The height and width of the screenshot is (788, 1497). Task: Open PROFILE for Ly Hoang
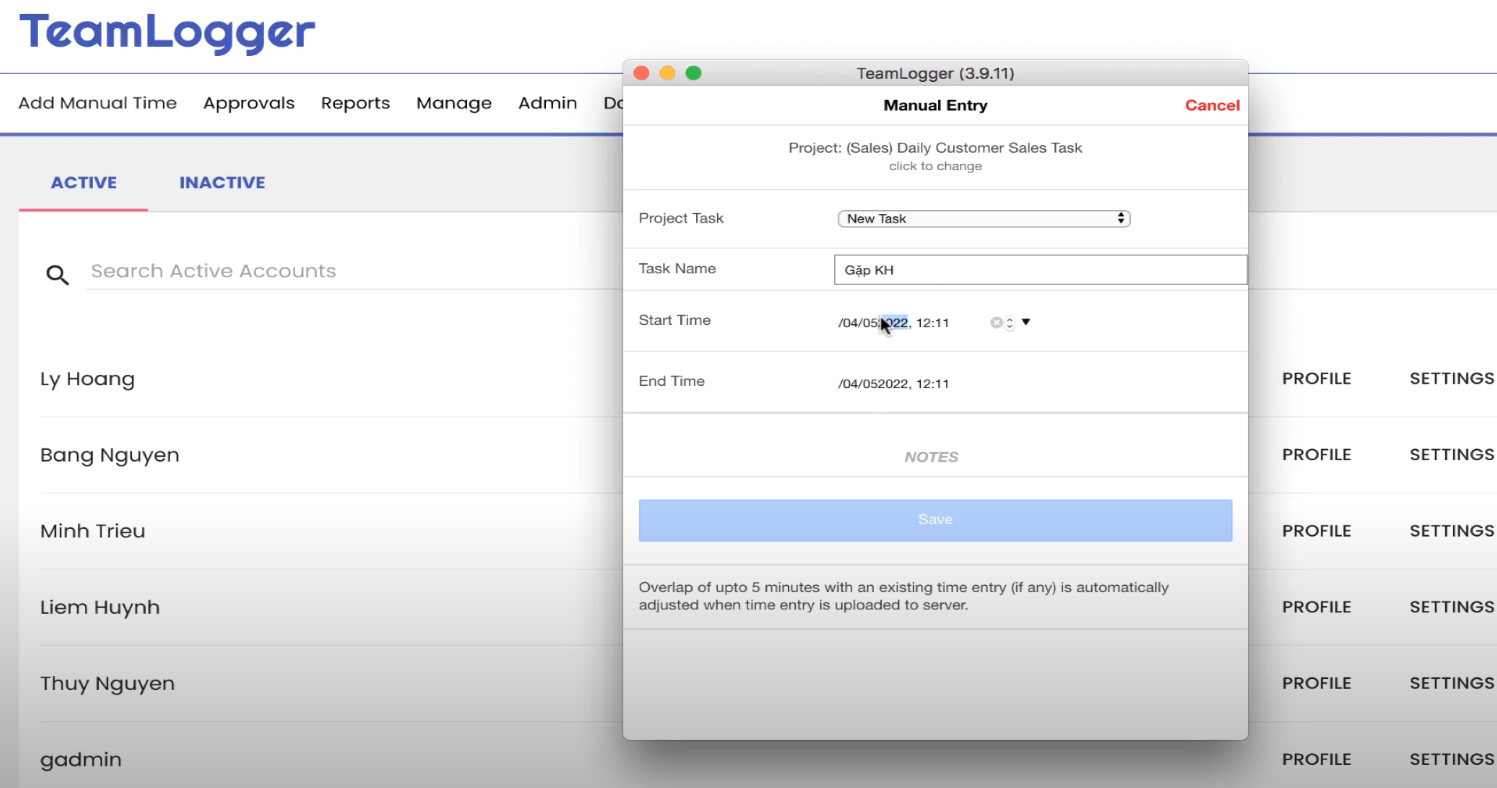point(1316,379)
